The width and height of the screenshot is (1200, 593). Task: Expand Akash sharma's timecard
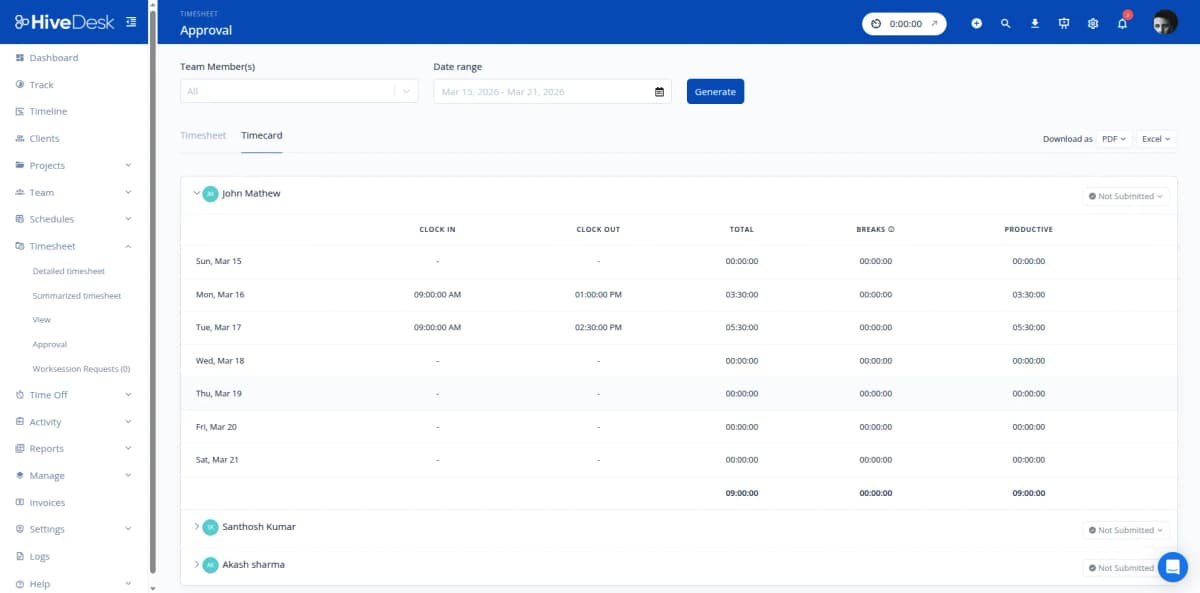click(x=196, y=564)
